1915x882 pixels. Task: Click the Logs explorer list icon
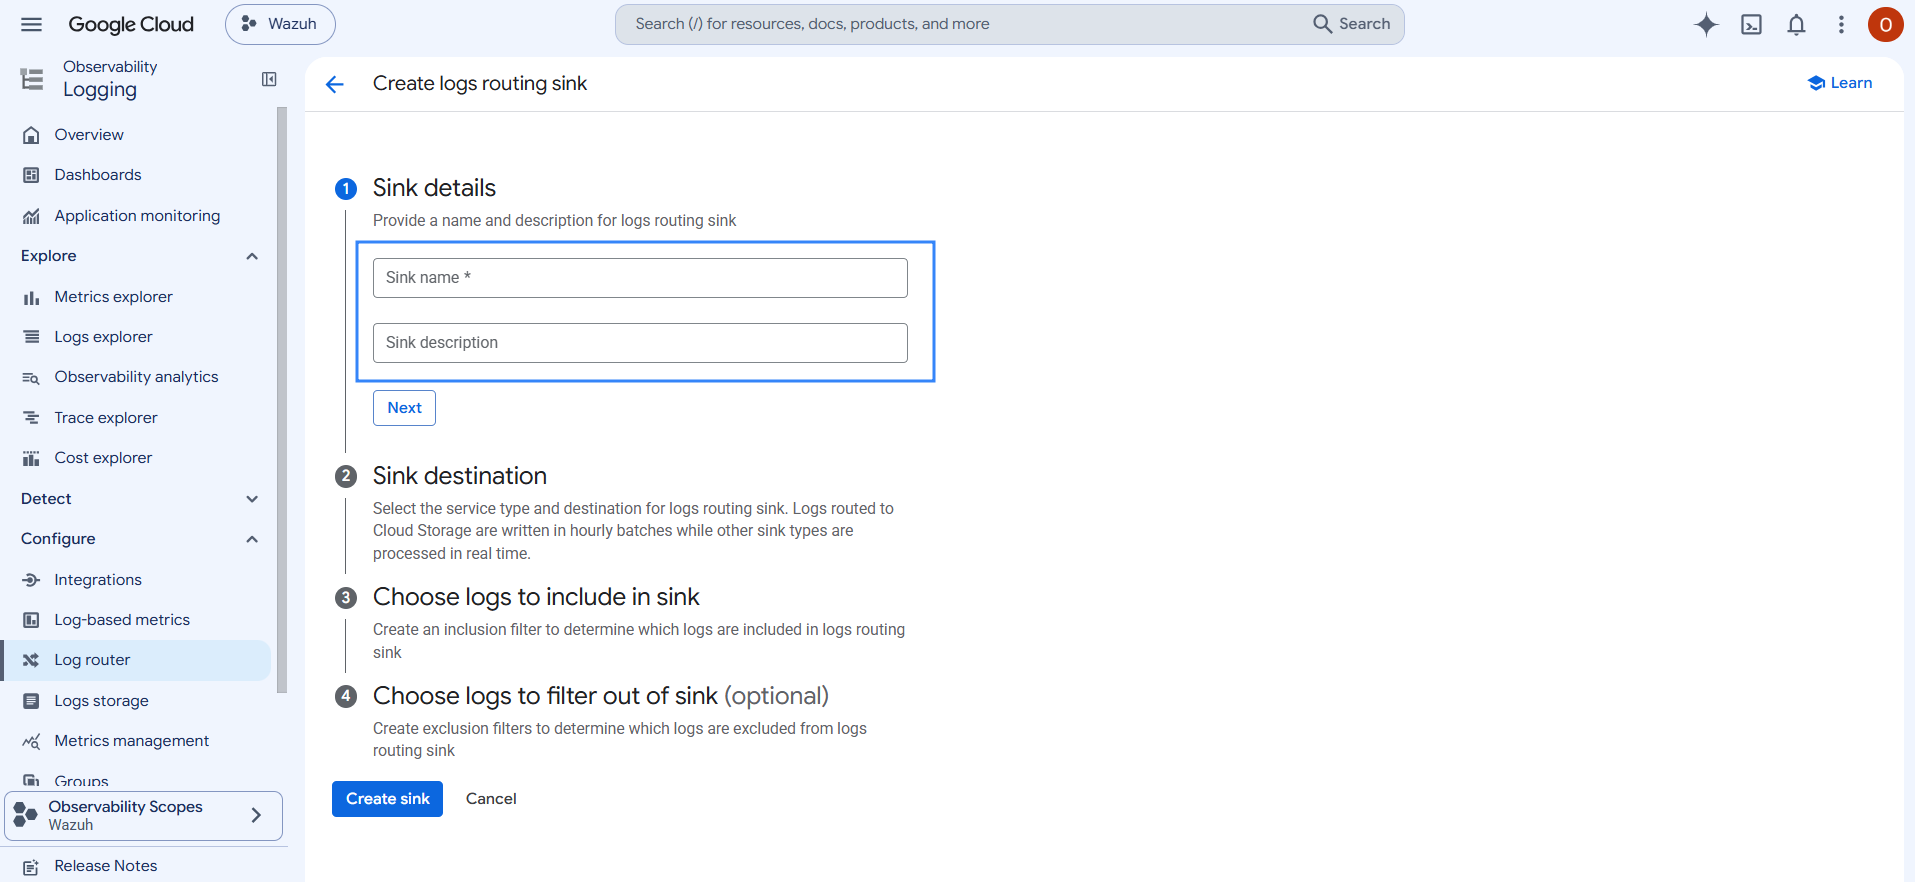32,337
